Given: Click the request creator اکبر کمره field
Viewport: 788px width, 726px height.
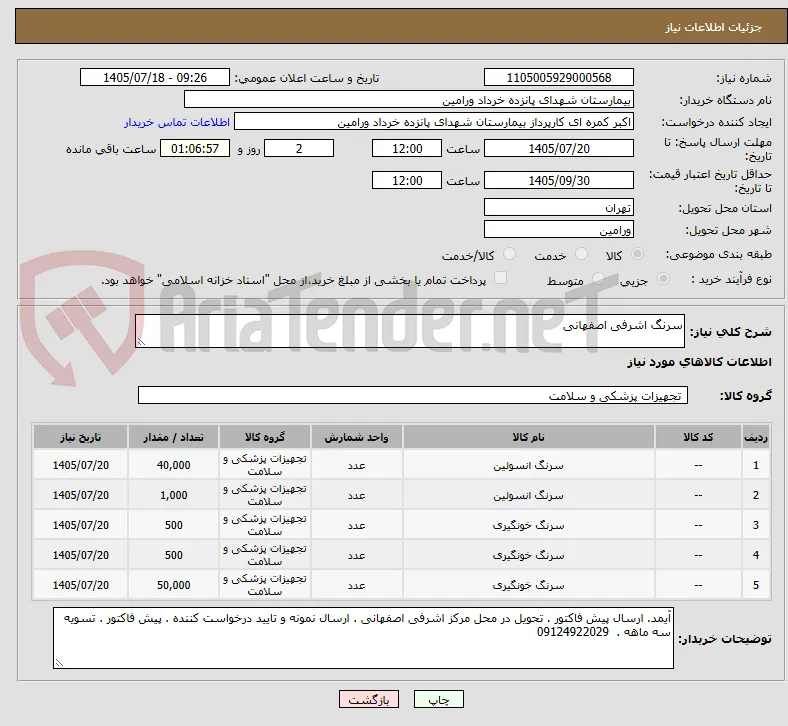Looking at the screenshot, I should (434, 122).
